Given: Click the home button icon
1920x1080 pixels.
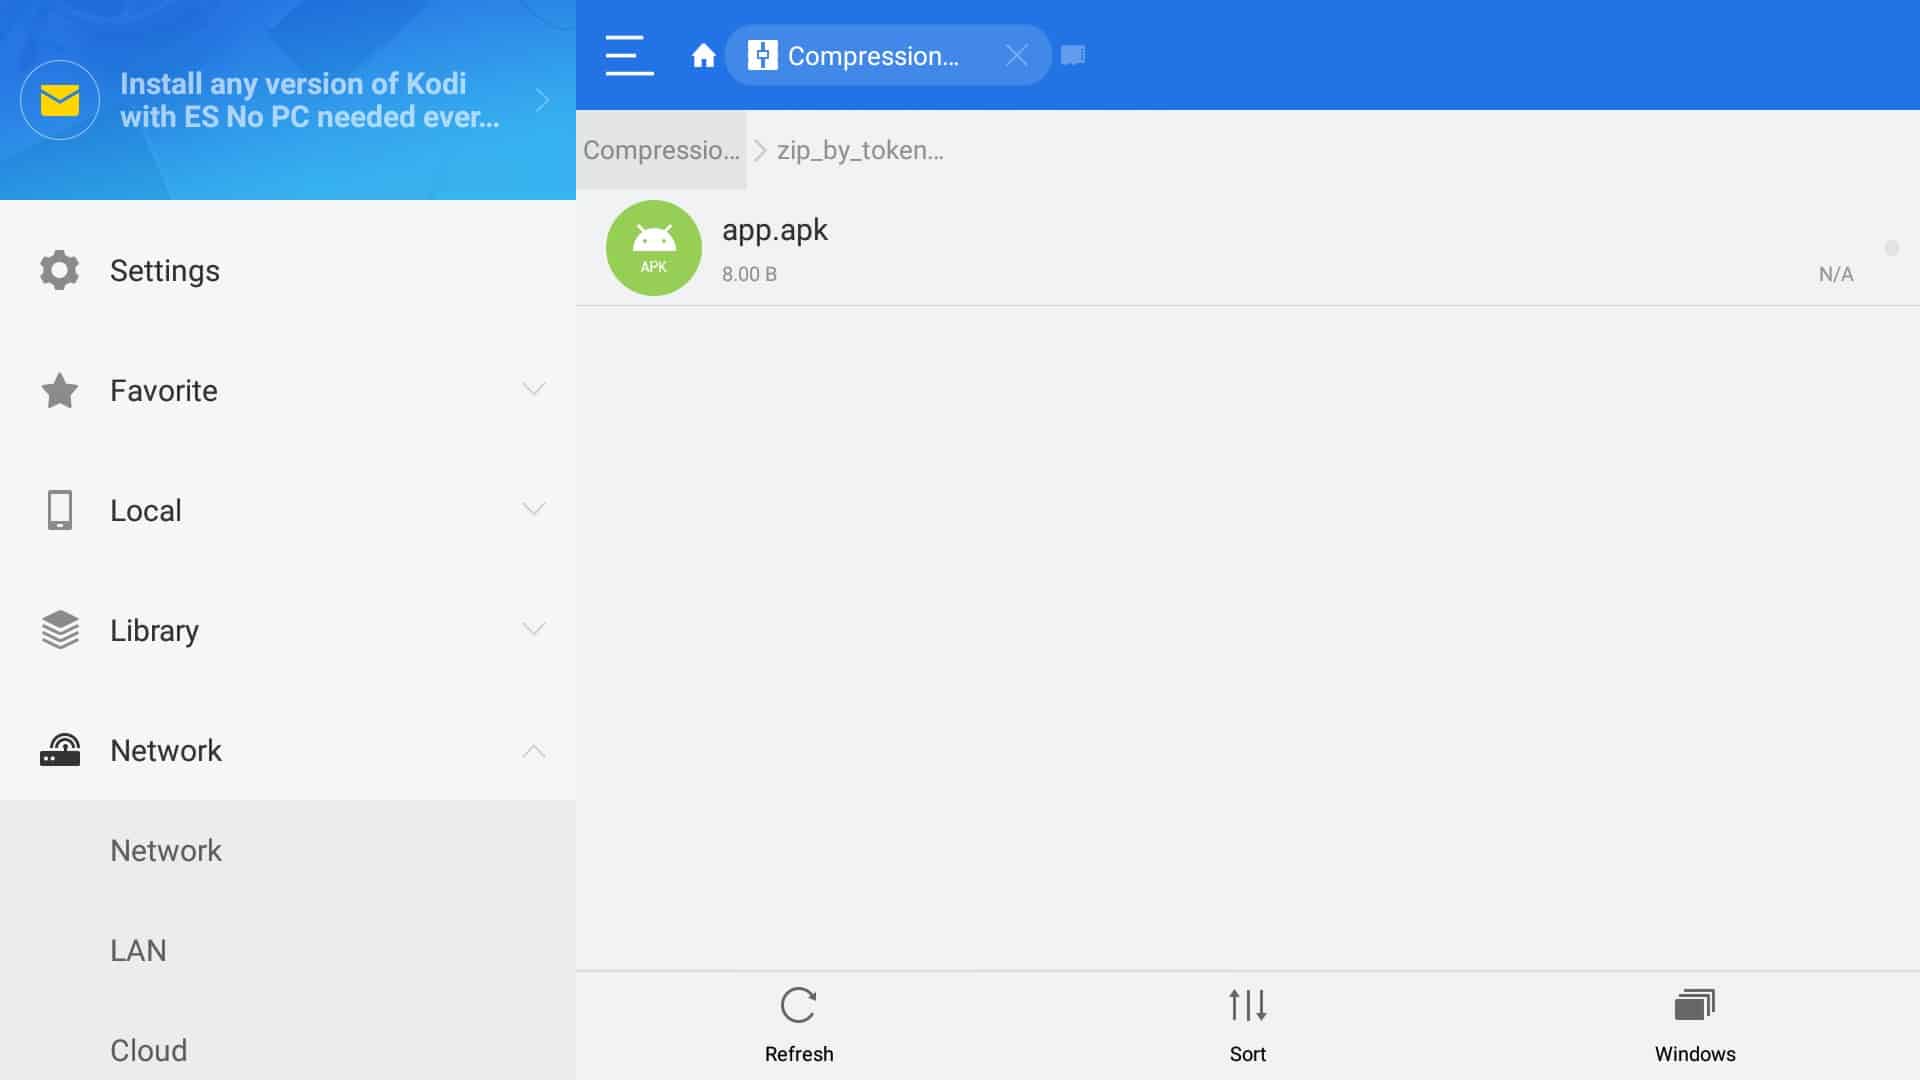Looking at the screenshot, I should tap(703, 55).
